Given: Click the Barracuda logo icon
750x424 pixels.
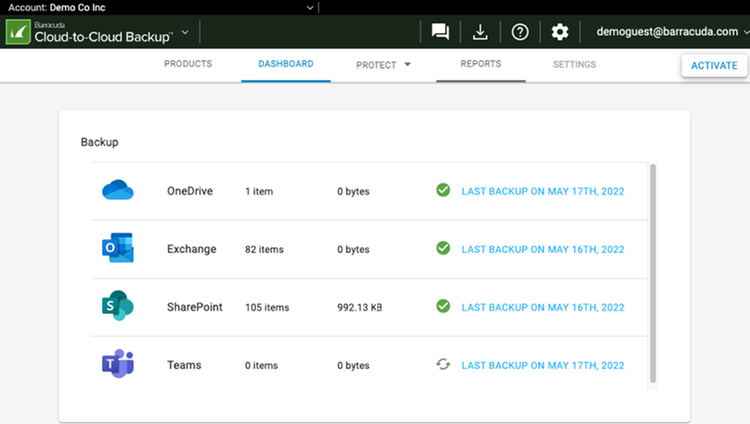Looking at the screenshot, I should [18, 32].
